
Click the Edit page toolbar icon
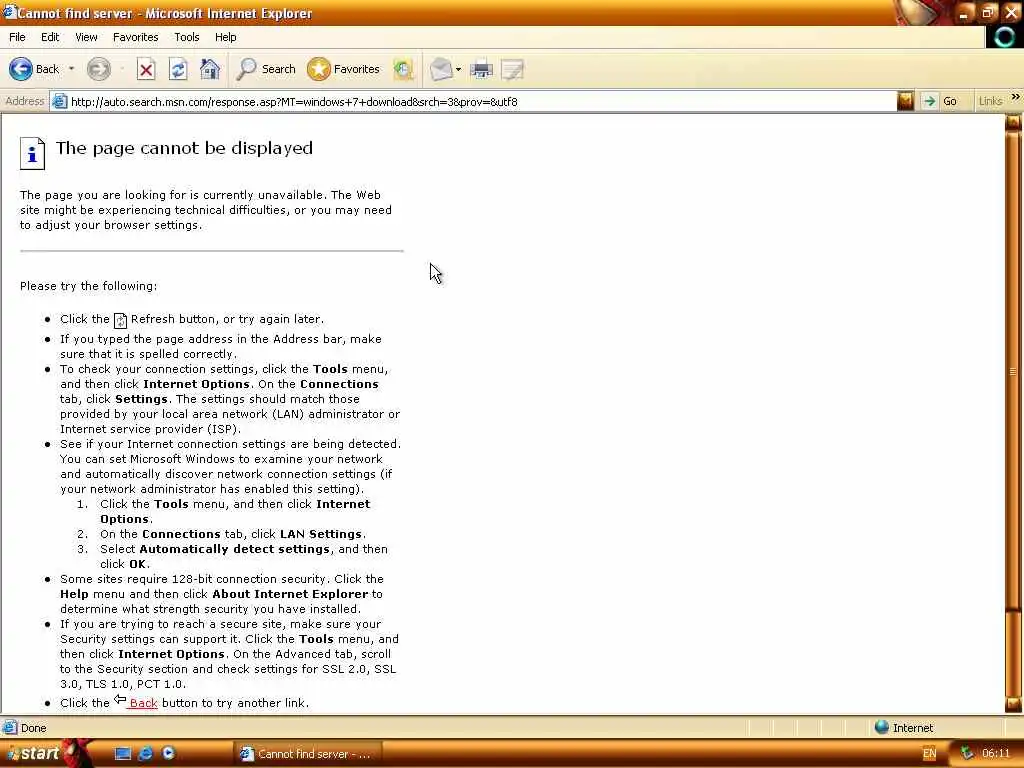(x=513, y=69)
